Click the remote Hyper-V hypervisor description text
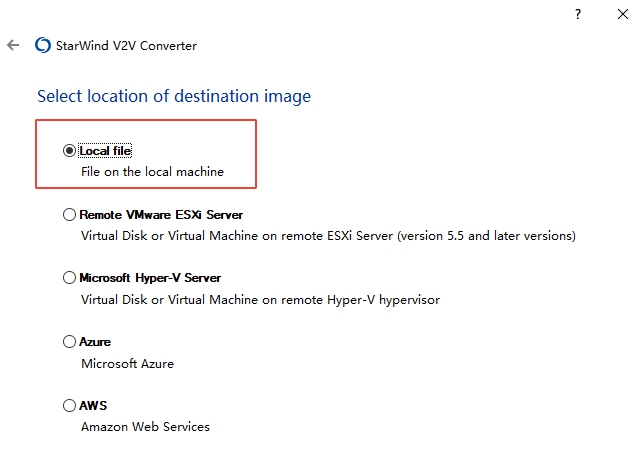 coord(260,300)
